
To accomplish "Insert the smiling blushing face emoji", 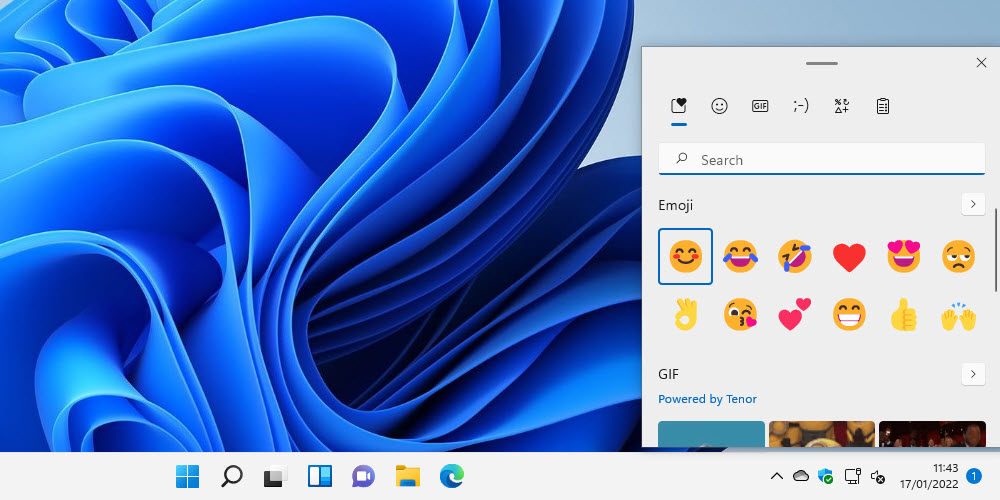I will click(x=686, y=256).
